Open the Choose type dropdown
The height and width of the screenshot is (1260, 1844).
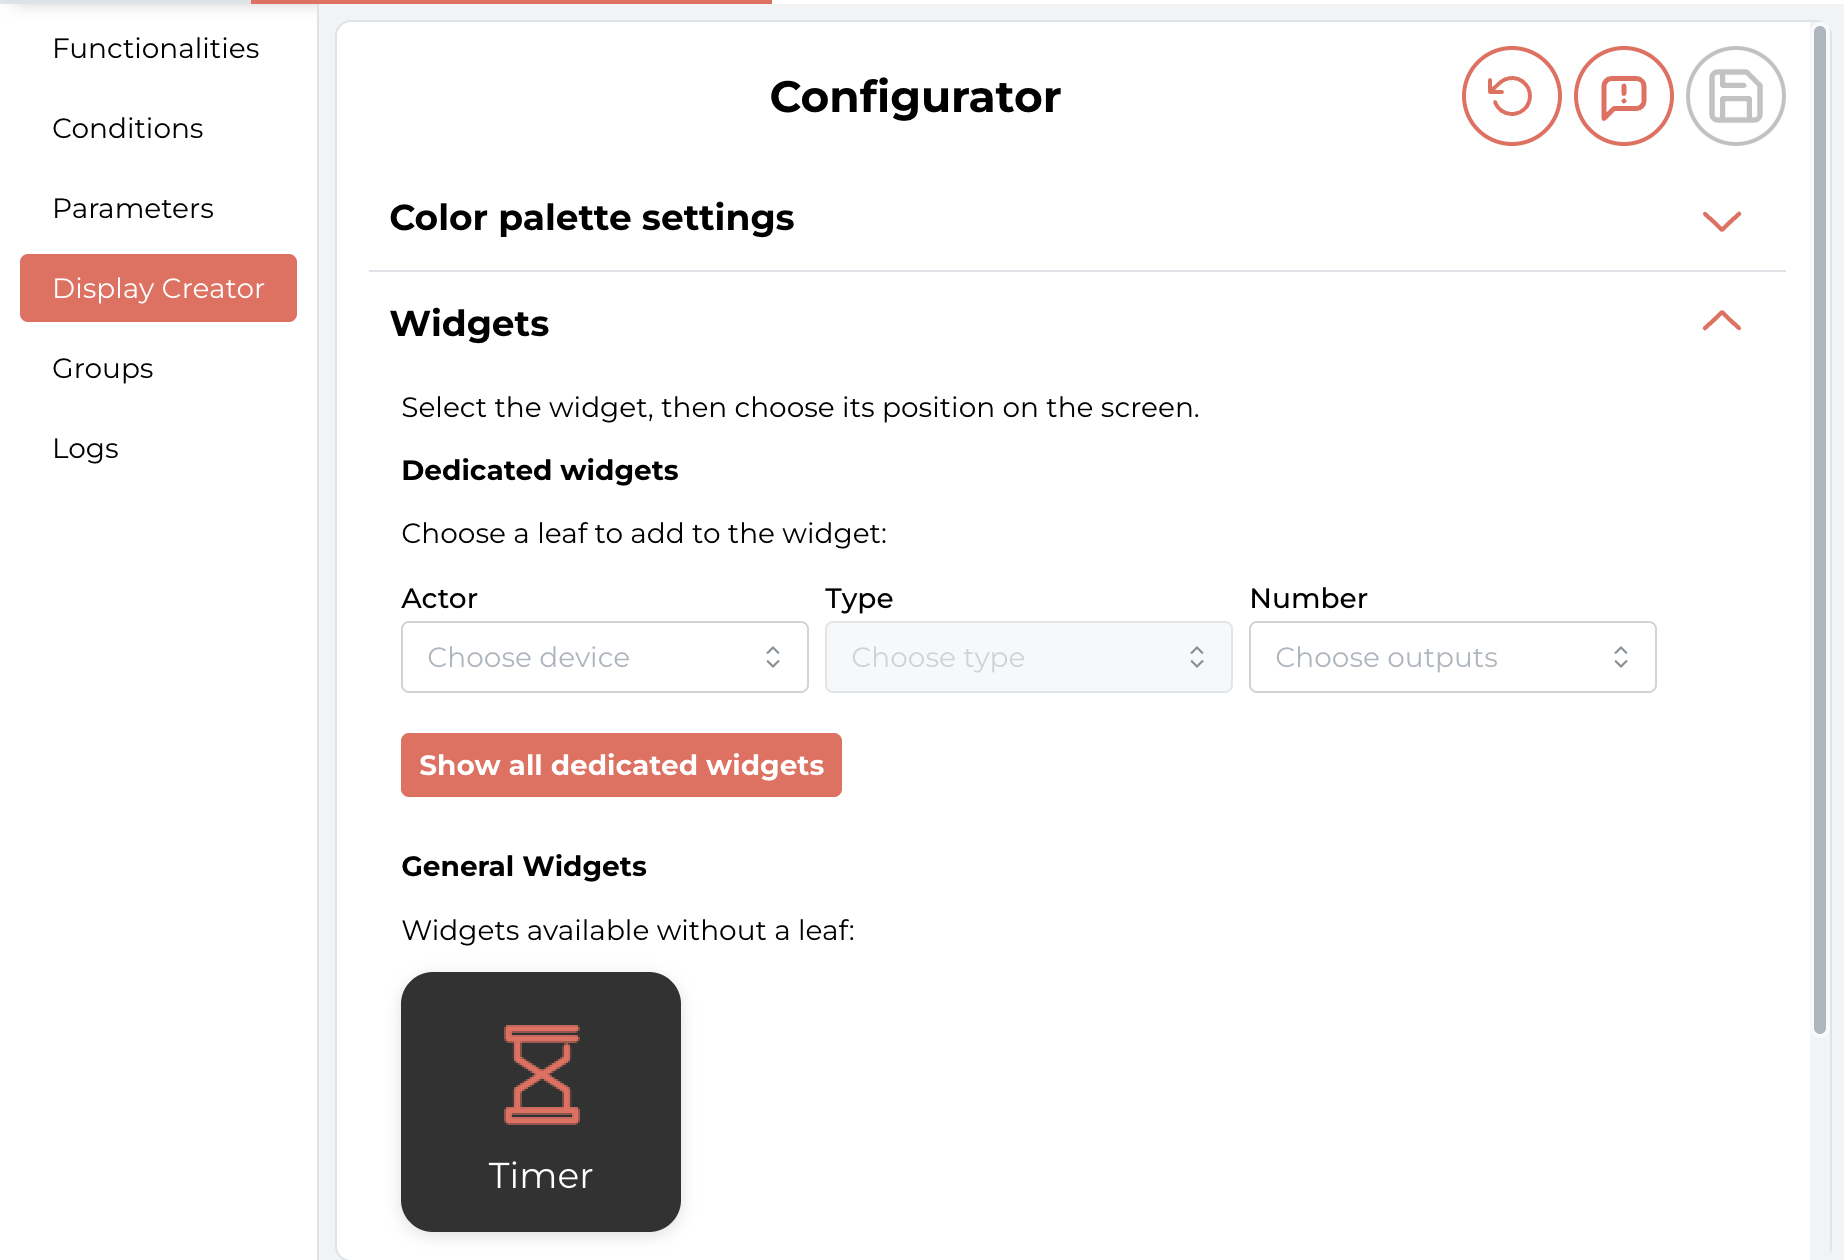[1028, 657]
